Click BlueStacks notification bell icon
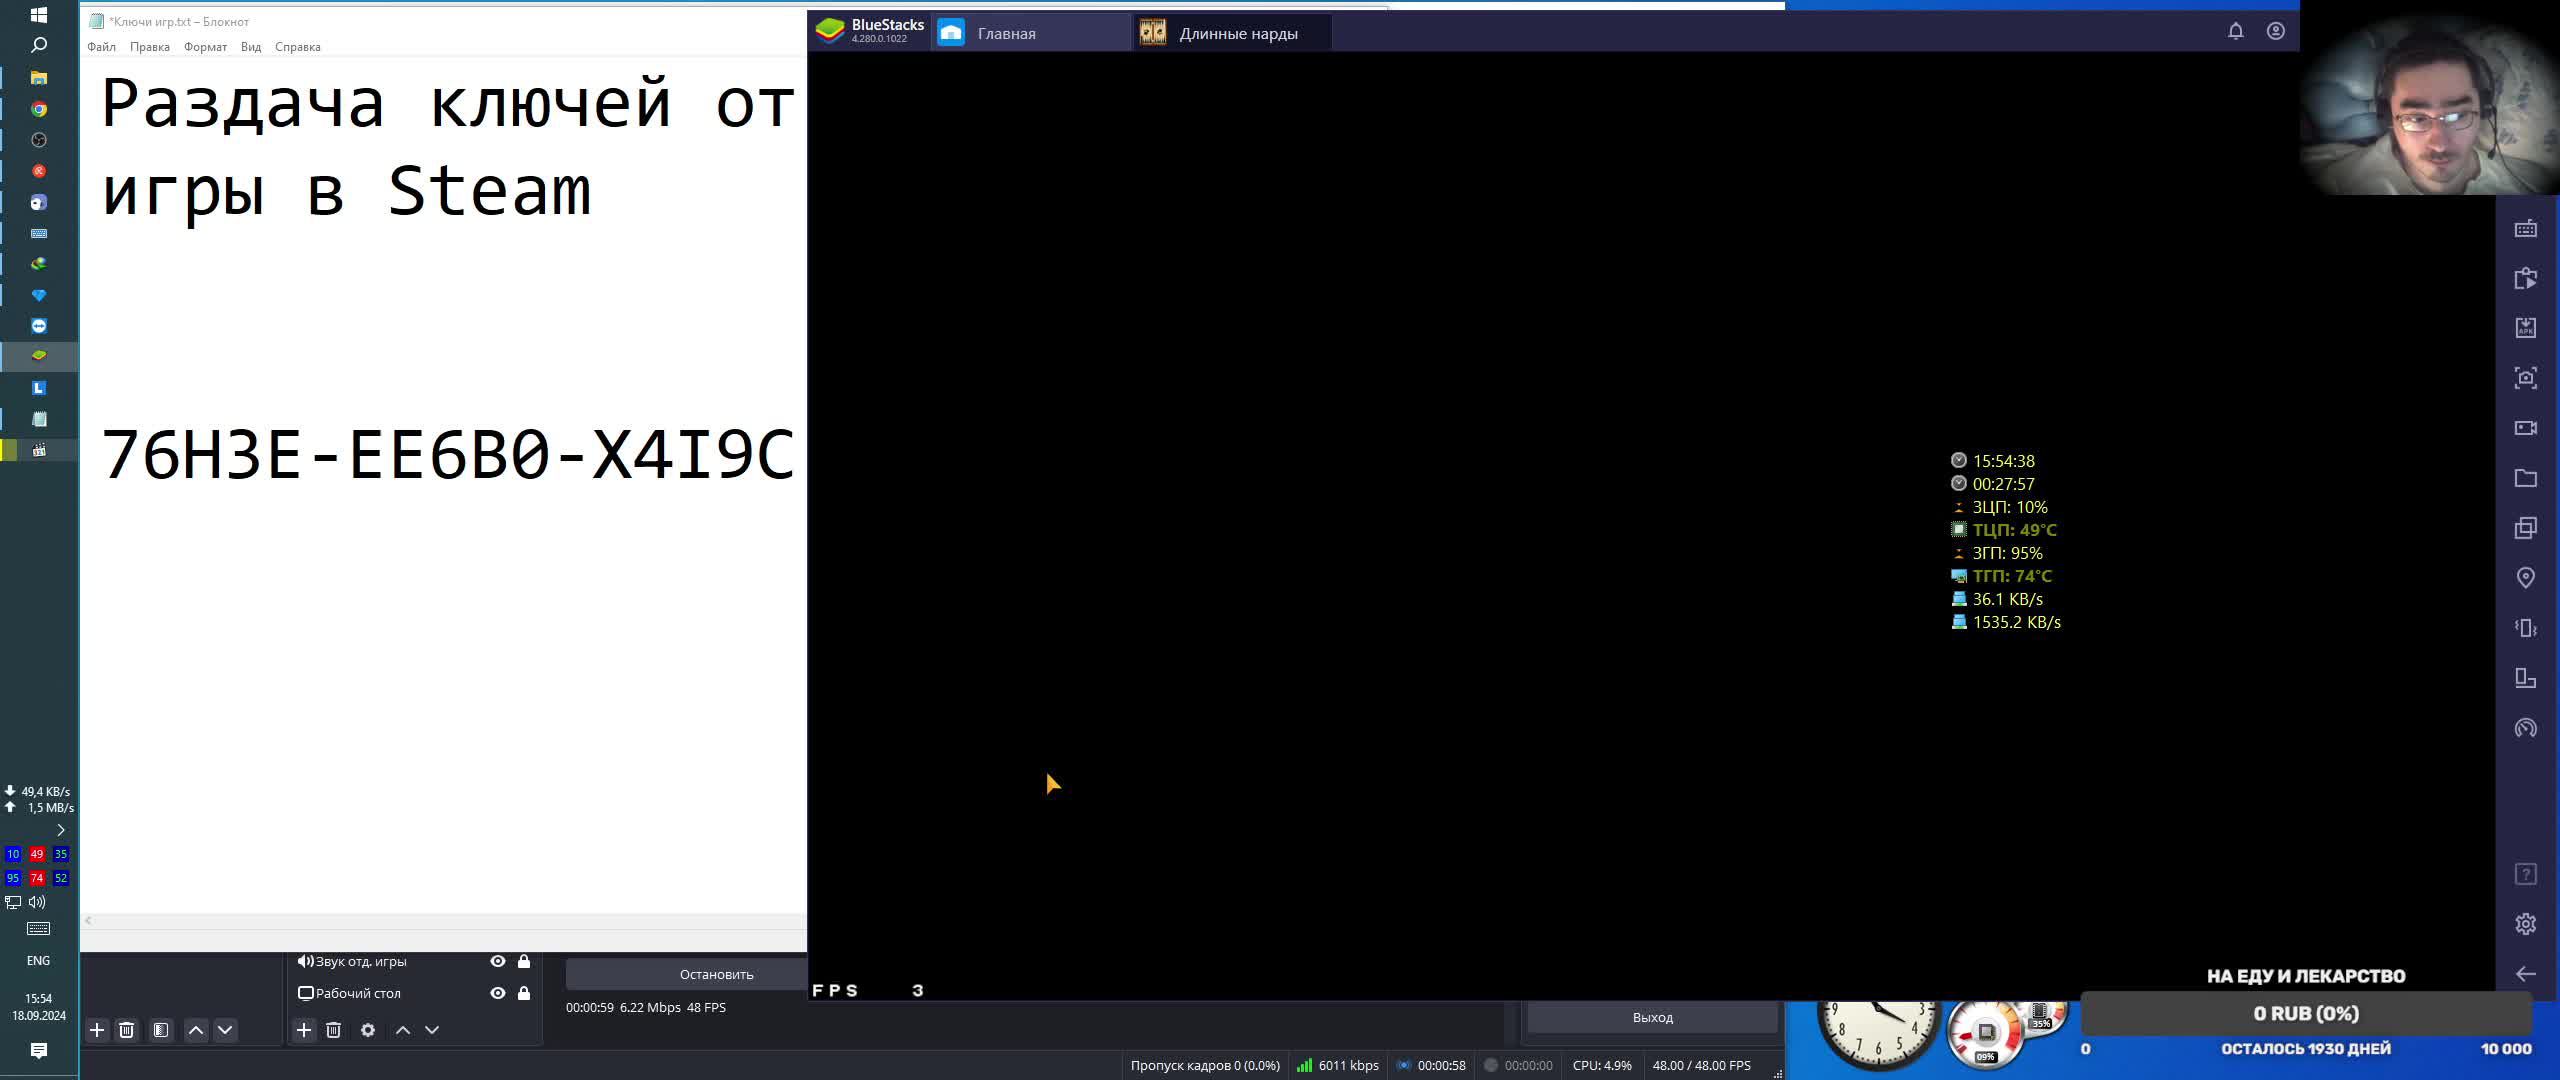 pos(2236,31)
